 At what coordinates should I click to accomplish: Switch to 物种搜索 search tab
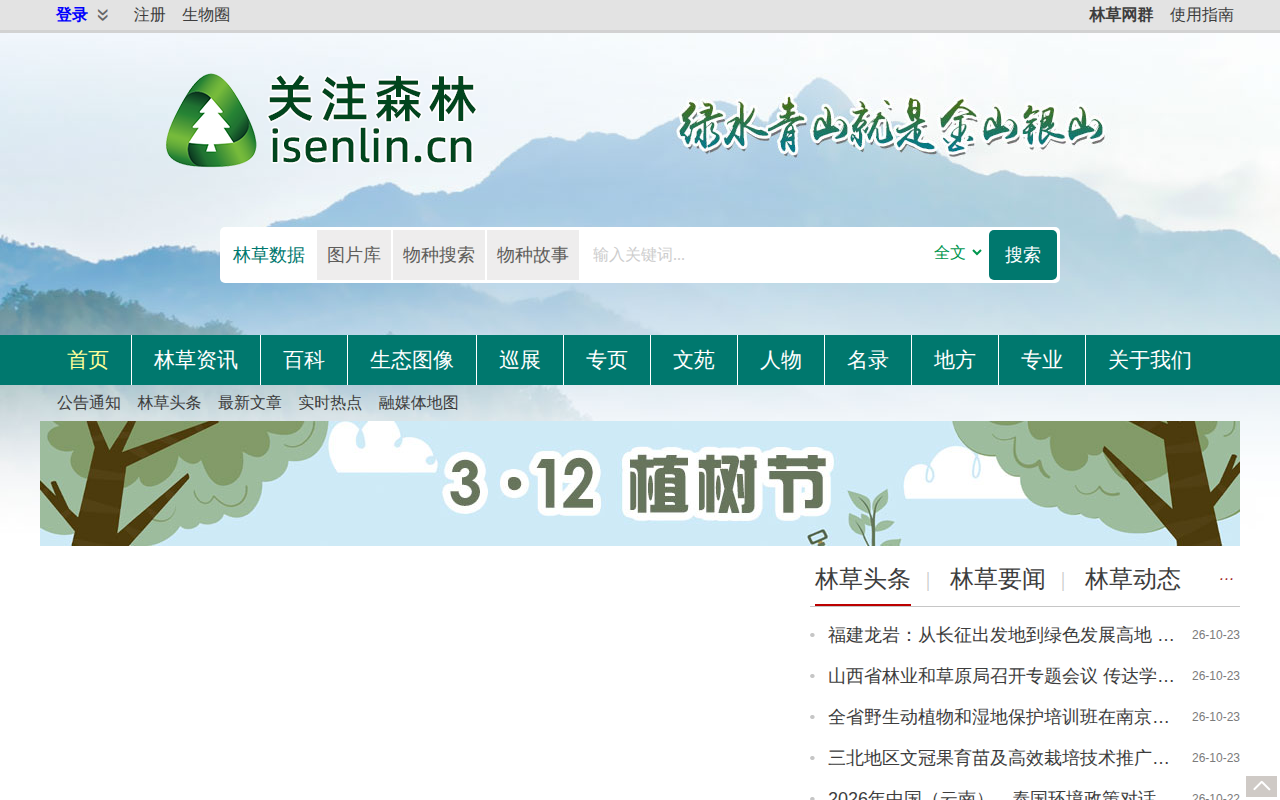coord(439,255)
